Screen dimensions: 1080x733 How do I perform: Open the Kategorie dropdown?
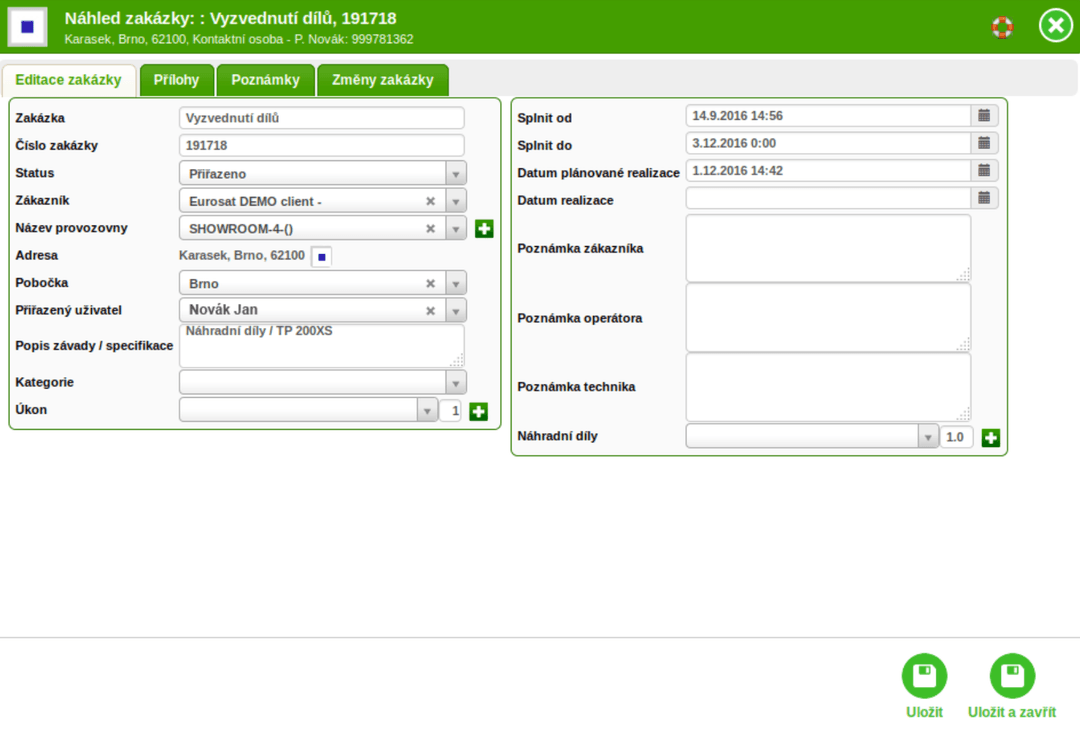pos(457,381)
